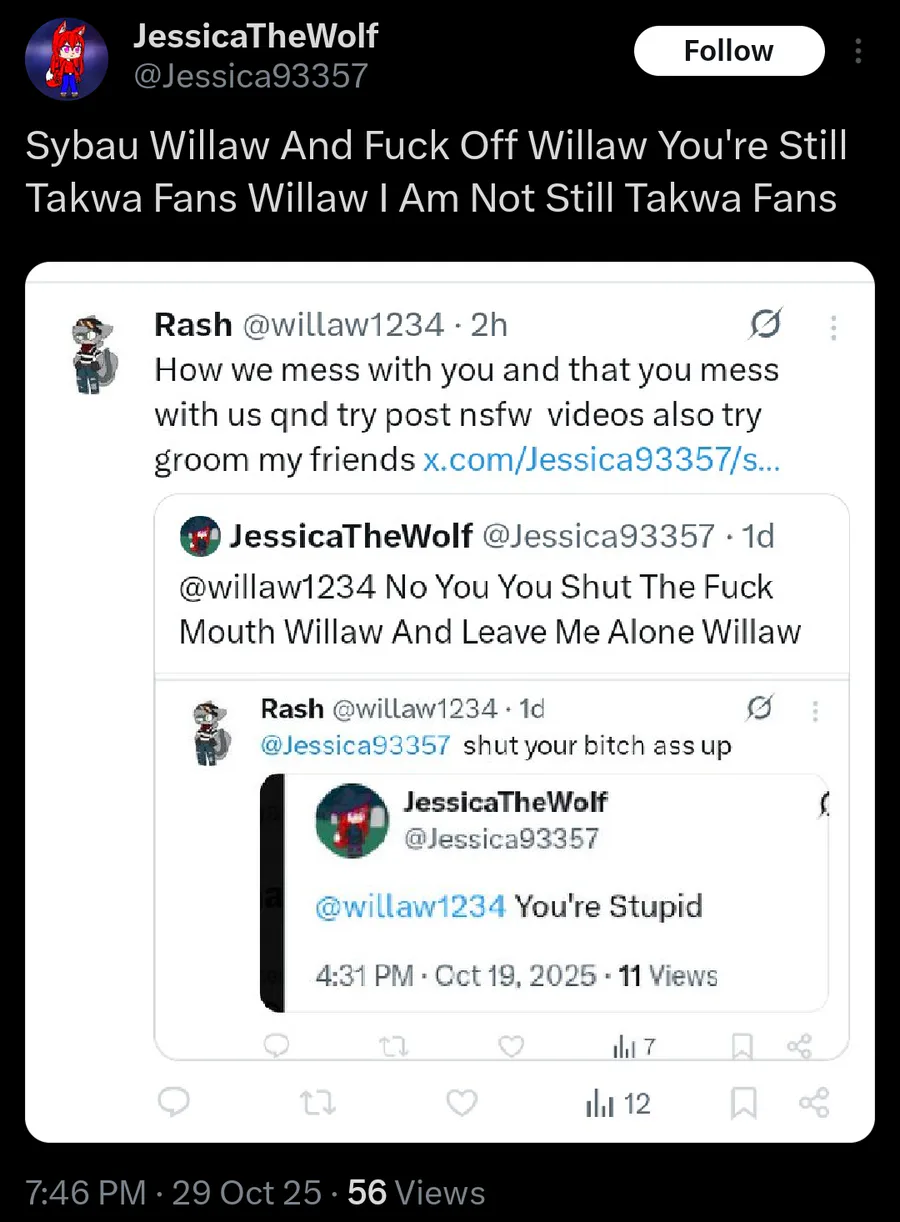Click the @Jessica93357 handle under the top name
Viewport: 900px width, 1222px height.
250,76
